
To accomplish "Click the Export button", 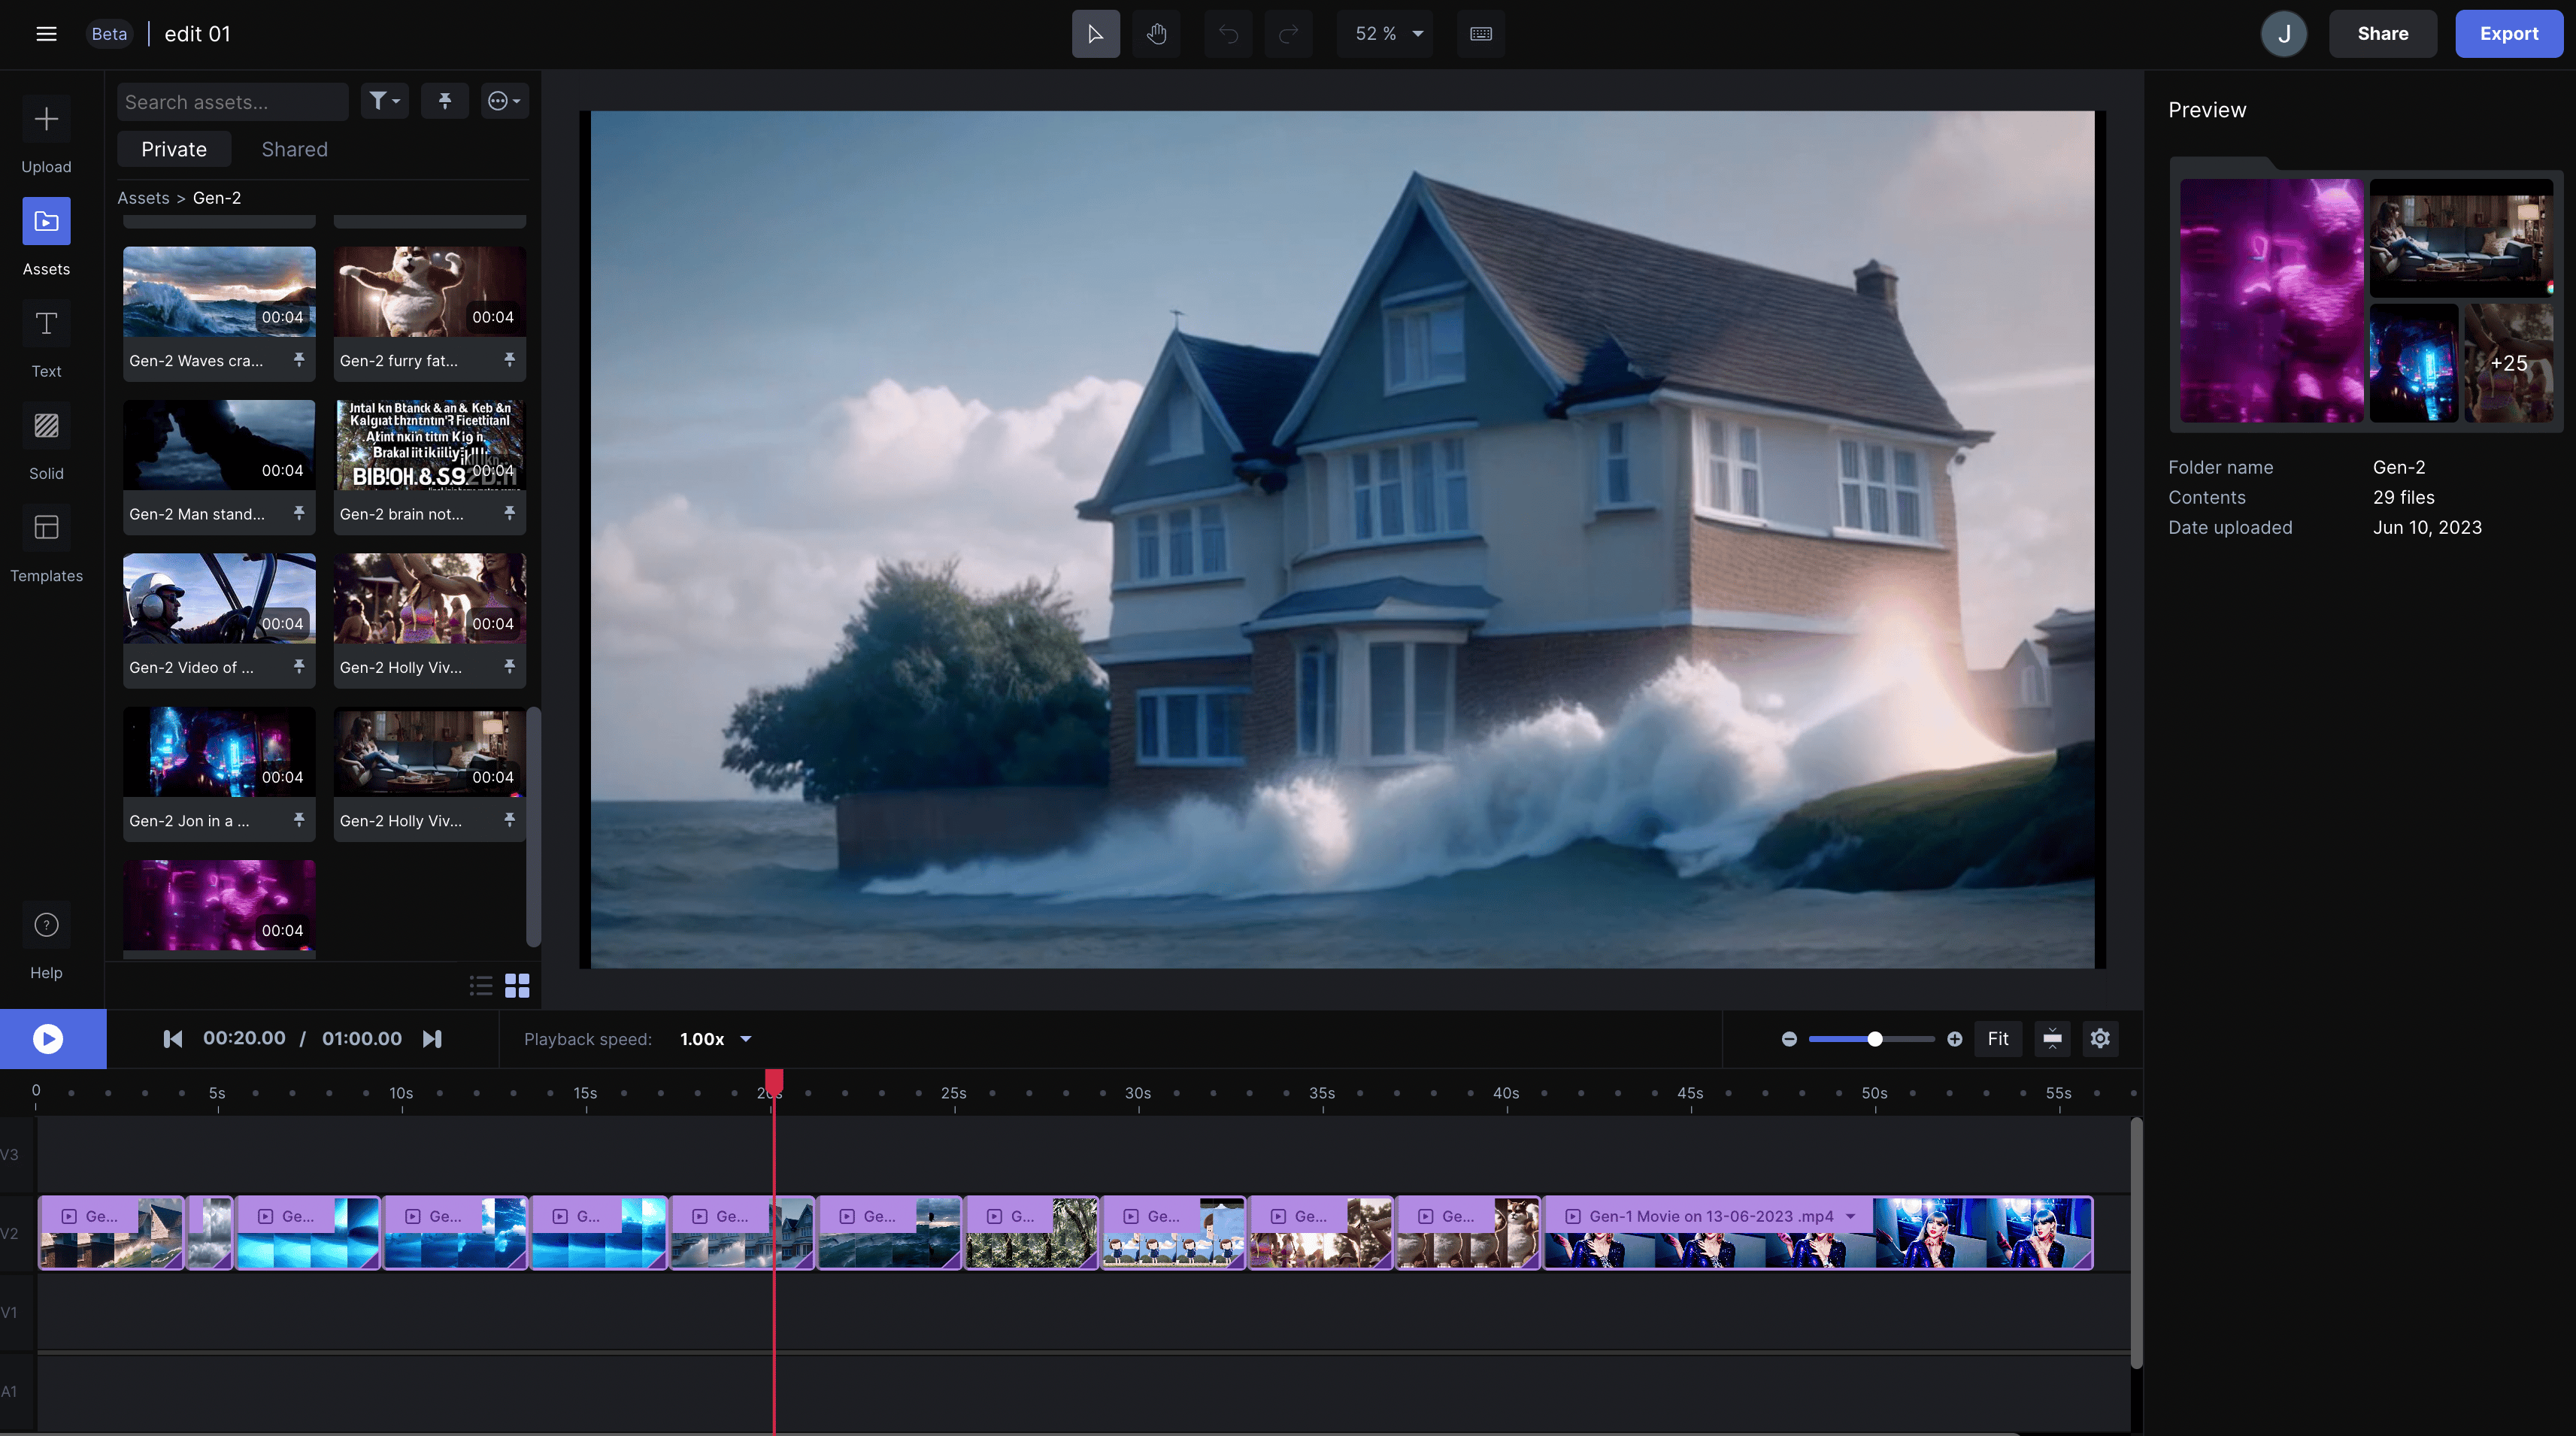I will (2508, 34).
